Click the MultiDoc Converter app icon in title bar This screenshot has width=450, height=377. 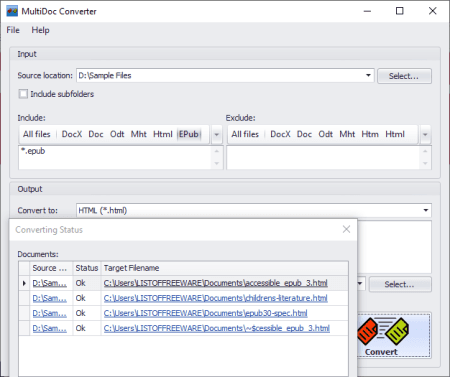(x=12, y=11)
